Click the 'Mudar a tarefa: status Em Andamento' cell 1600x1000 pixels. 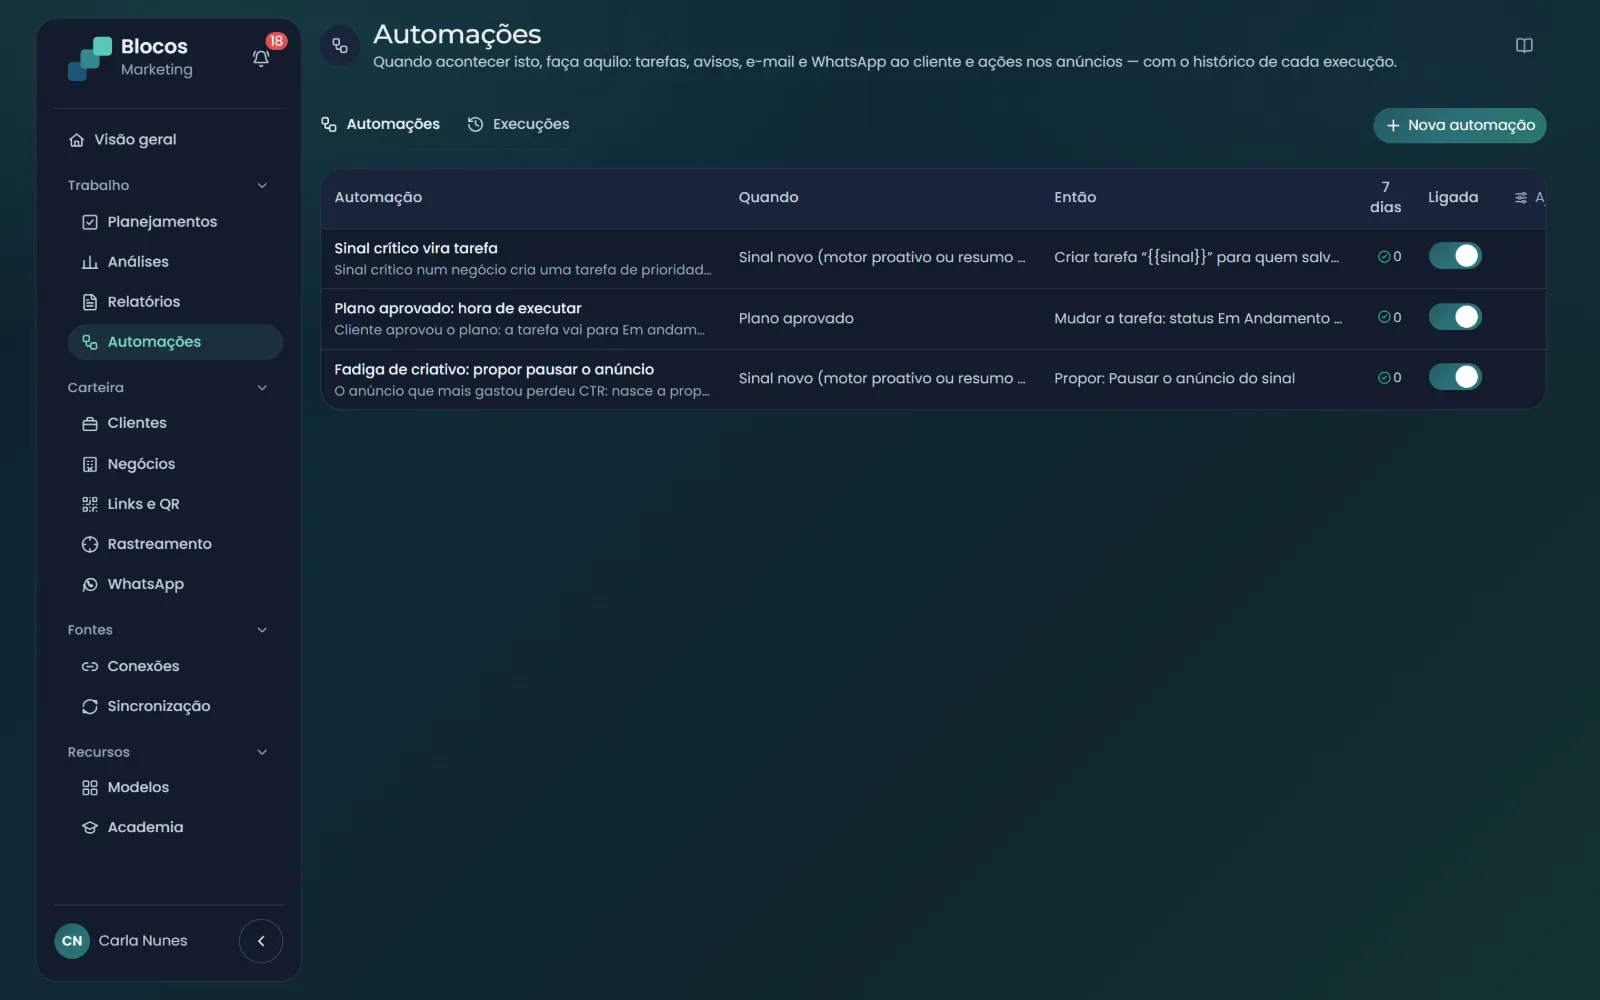(1198, 318)
